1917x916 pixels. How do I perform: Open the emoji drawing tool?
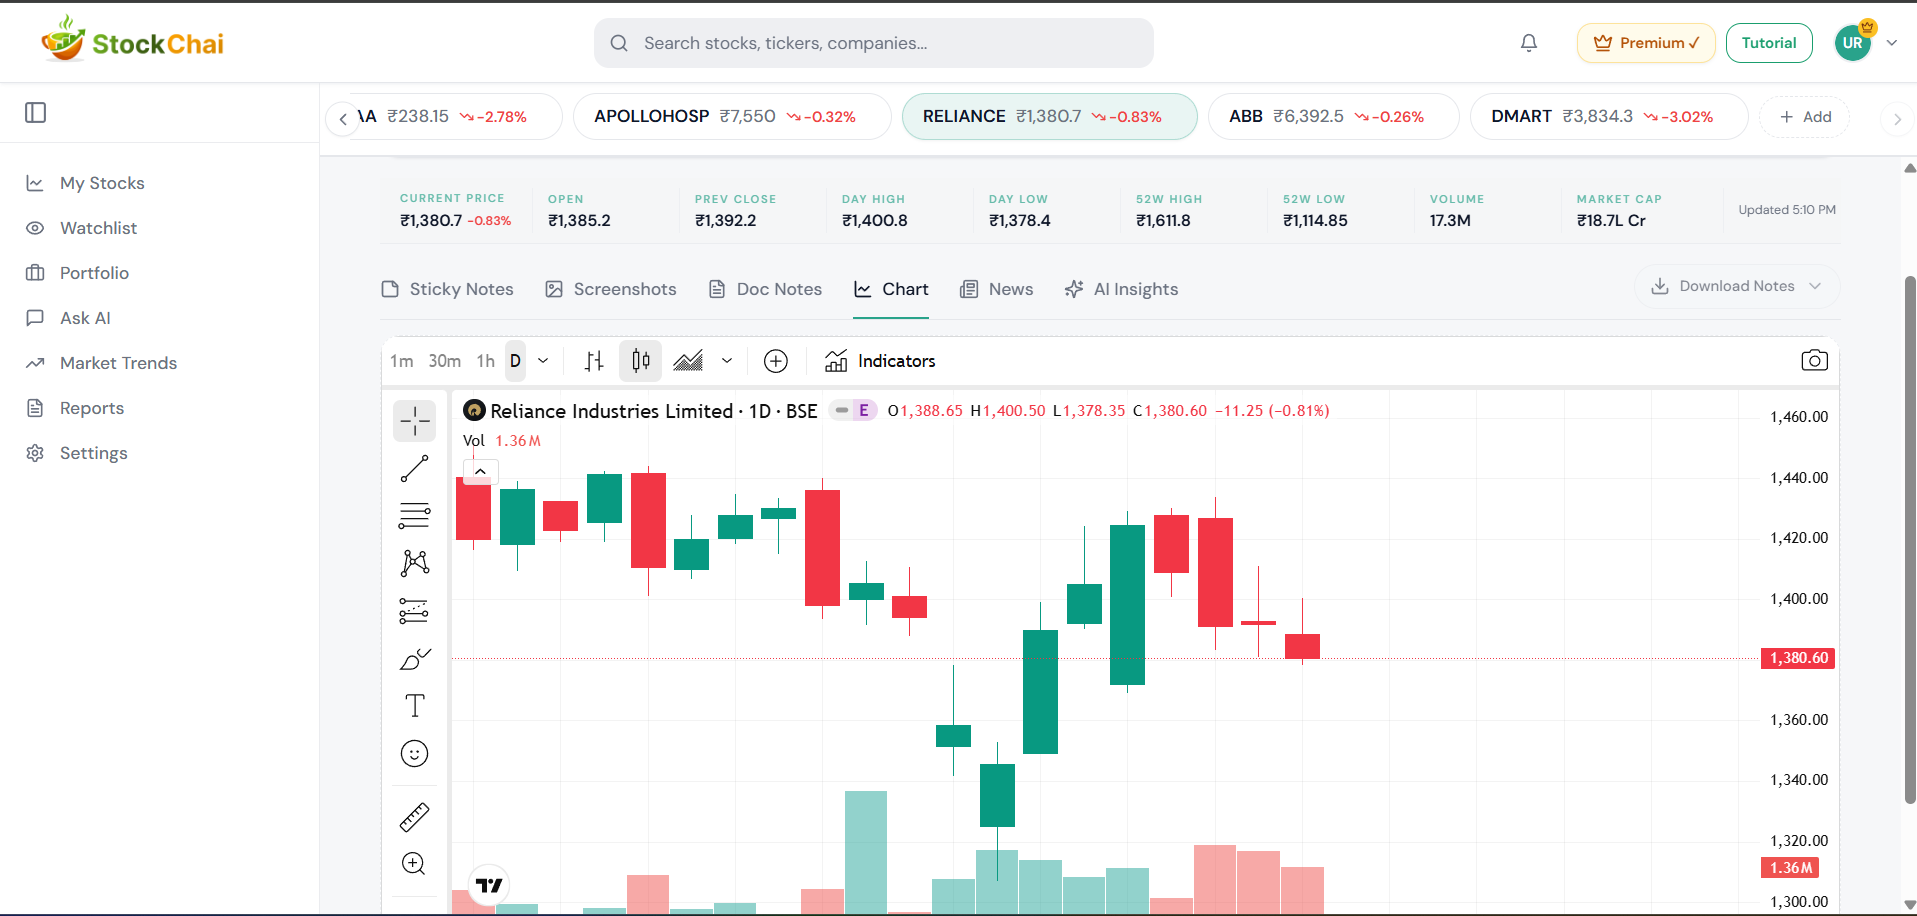point(414,753)
